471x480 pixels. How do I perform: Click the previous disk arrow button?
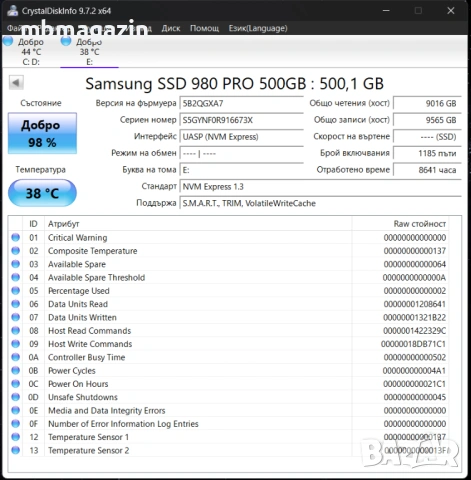pos(16,82)
